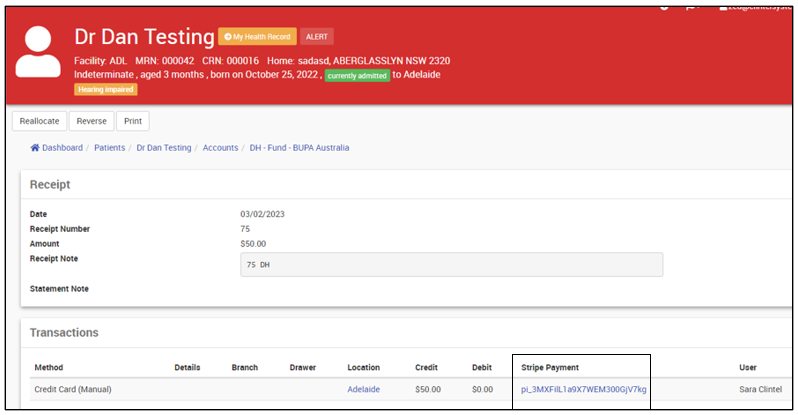Viewport: 798px width, 415px height.
Task: Click the $50.00 credit cell
Action: coord(428,389)
